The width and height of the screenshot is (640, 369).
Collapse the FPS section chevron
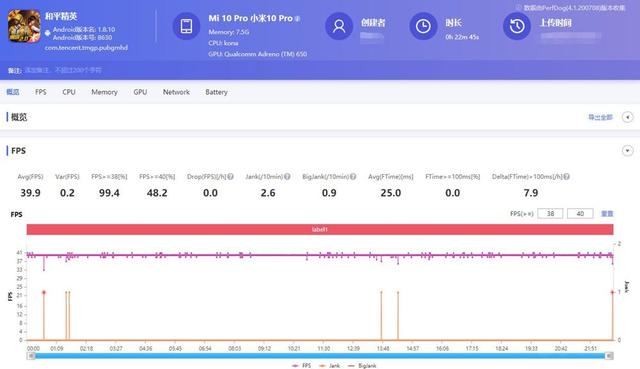pos(627,151)
